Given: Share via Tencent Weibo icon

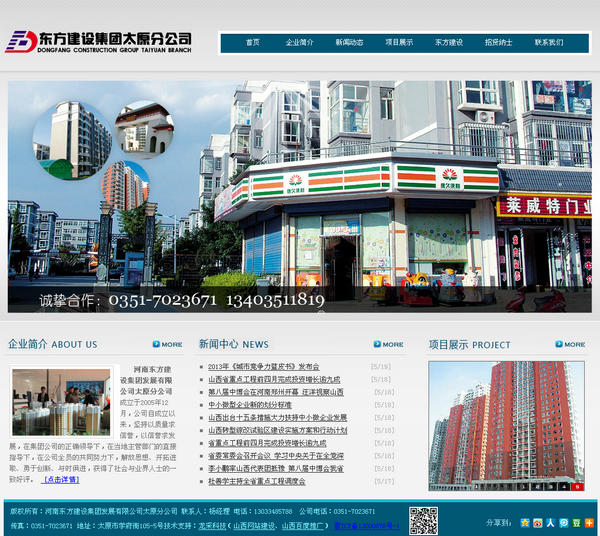Looking at the screenshot, I should 564,522.
